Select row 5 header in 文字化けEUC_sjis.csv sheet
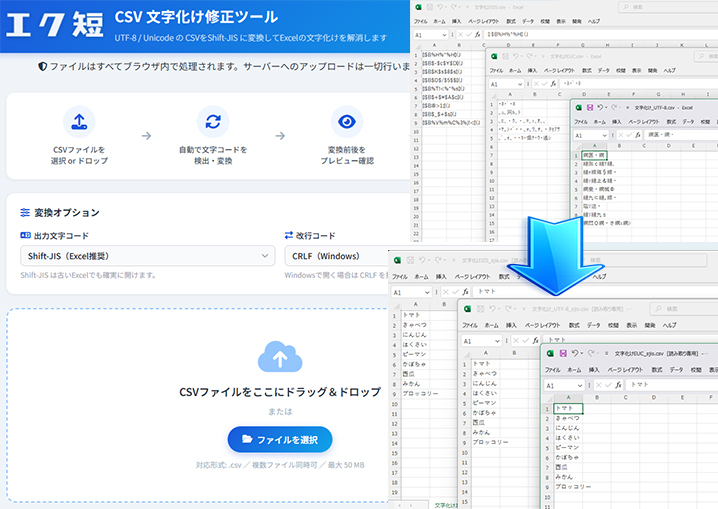Image resolution: width=718 pixels, height=509 pixels. click(x=547, y=448)
